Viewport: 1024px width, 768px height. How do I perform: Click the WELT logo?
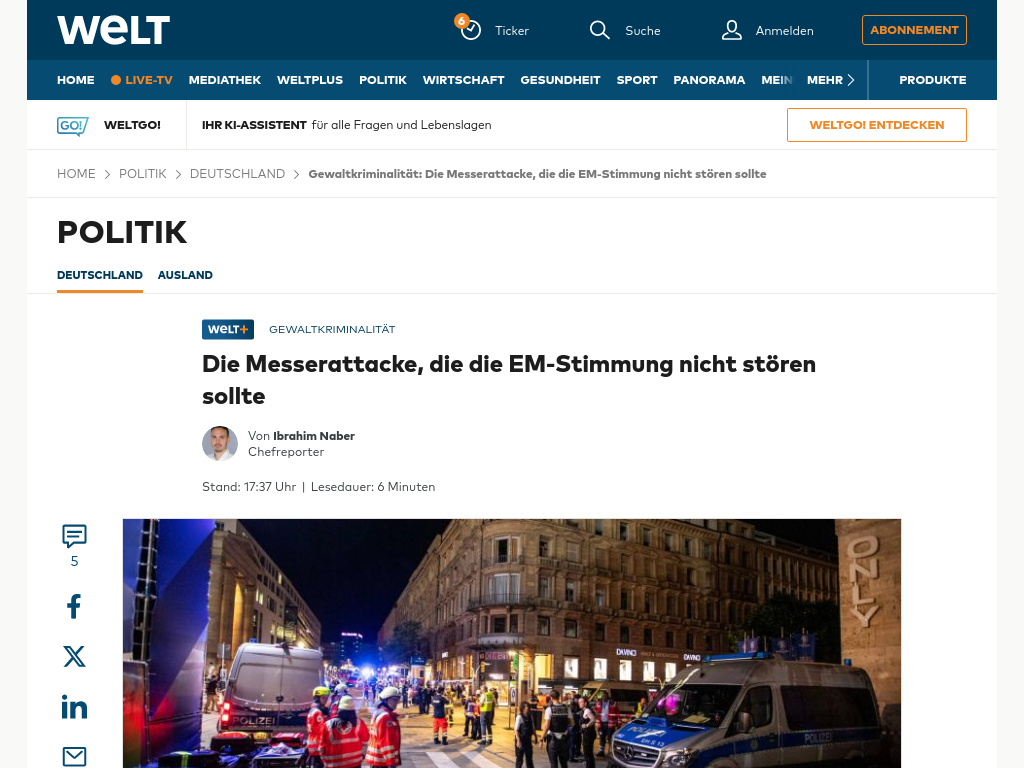click(x=114, y=30)
